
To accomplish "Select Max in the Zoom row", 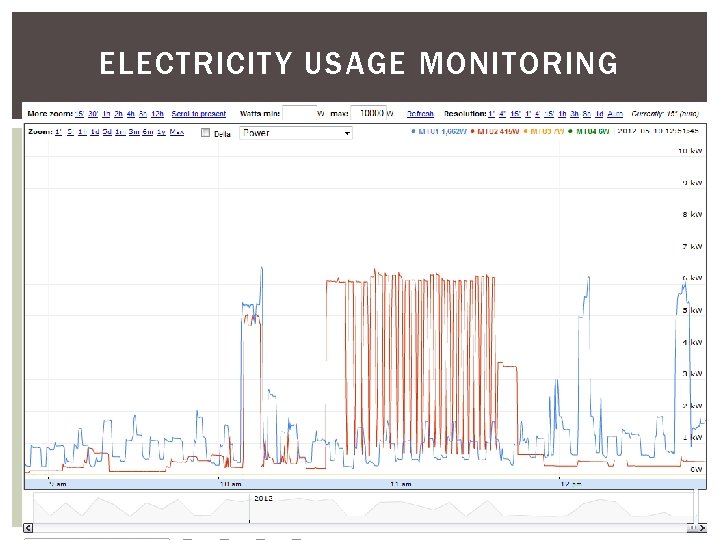I will pyautogui.click(x=177, y=132).
